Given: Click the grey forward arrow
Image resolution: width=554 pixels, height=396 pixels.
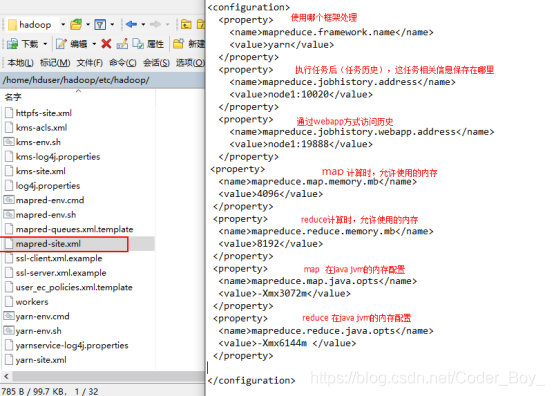Looking at the screenshot, I should [155, 24].
